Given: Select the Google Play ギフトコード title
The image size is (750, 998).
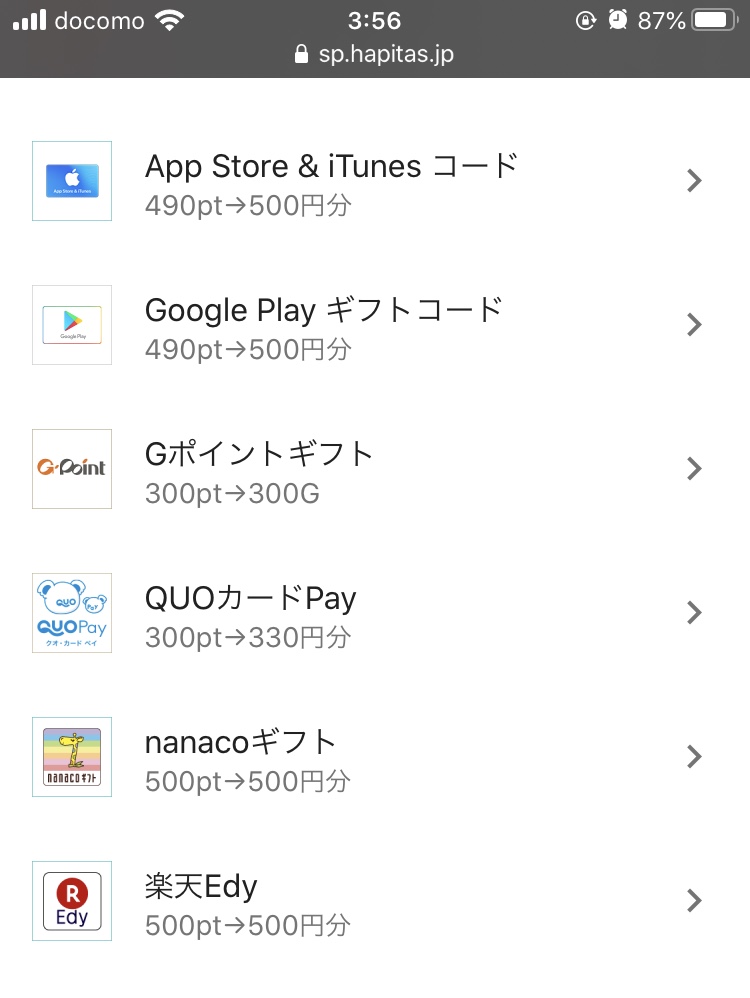Looking at the screenshot, I should [323, 311].
